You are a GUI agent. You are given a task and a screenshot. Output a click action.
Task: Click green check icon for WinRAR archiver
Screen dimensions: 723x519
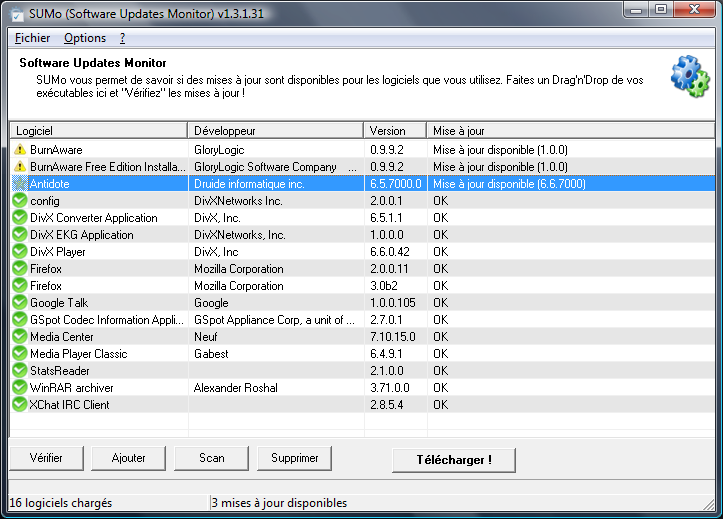tap(20, 387)
